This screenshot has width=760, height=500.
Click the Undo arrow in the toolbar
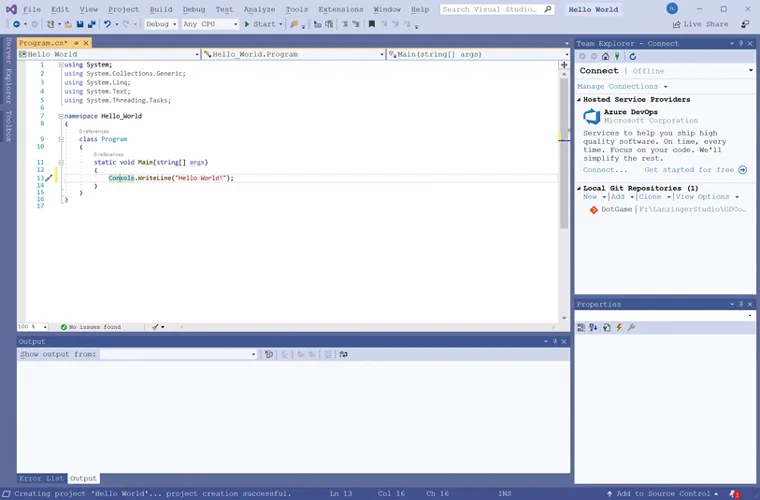coord(107,24)
